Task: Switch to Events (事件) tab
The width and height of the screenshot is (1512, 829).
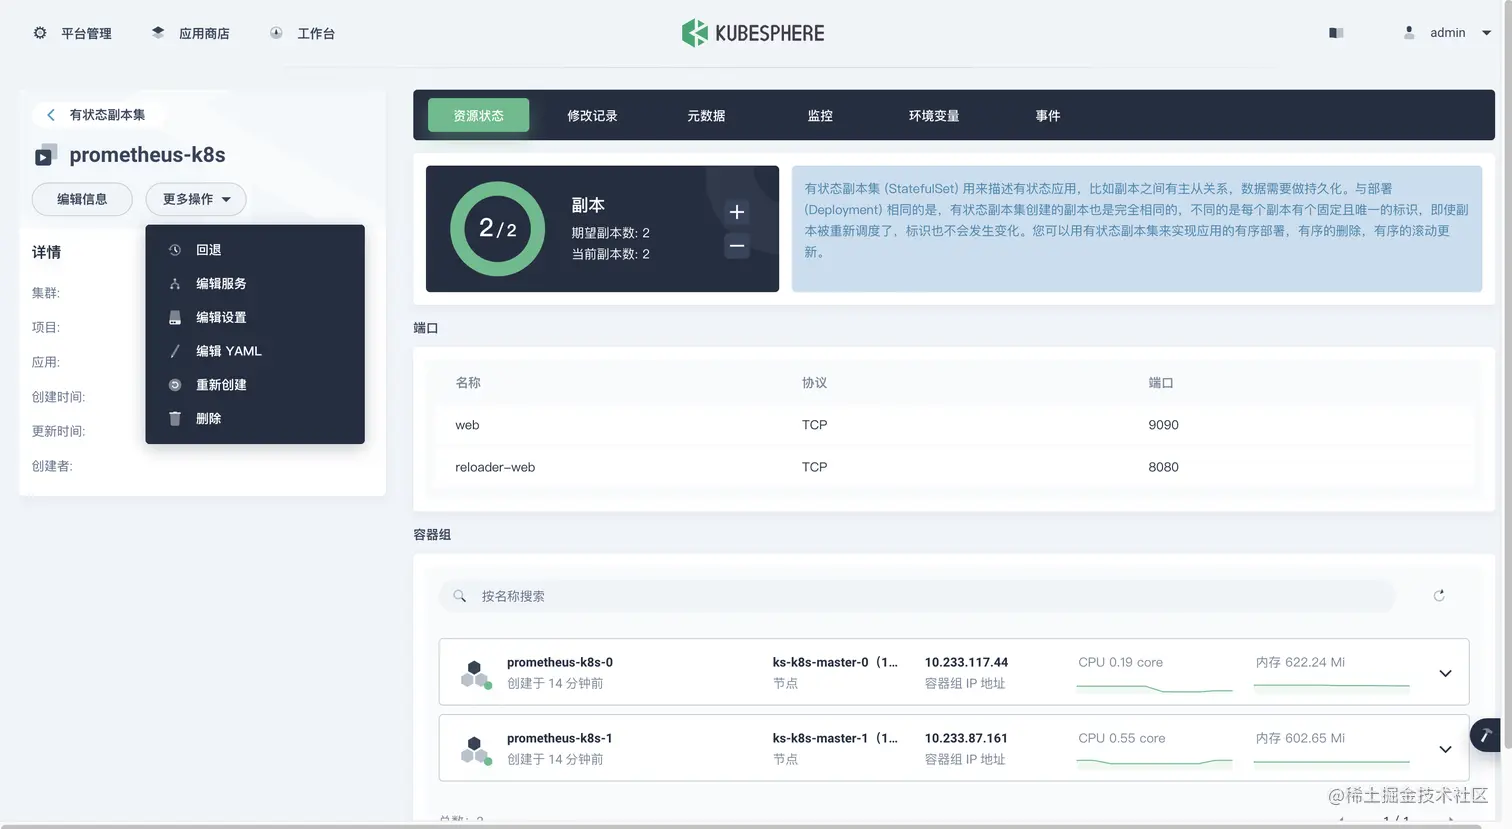Action: point(1048,115)
